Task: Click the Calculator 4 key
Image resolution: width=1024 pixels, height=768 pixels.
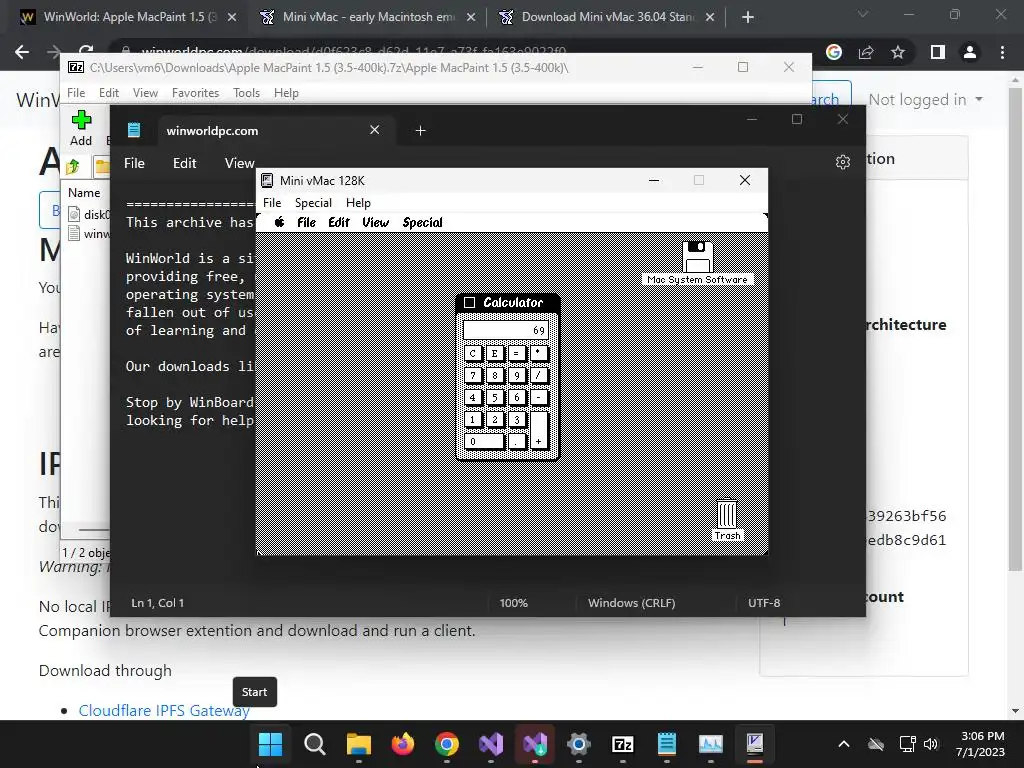Action: (473, 397)
